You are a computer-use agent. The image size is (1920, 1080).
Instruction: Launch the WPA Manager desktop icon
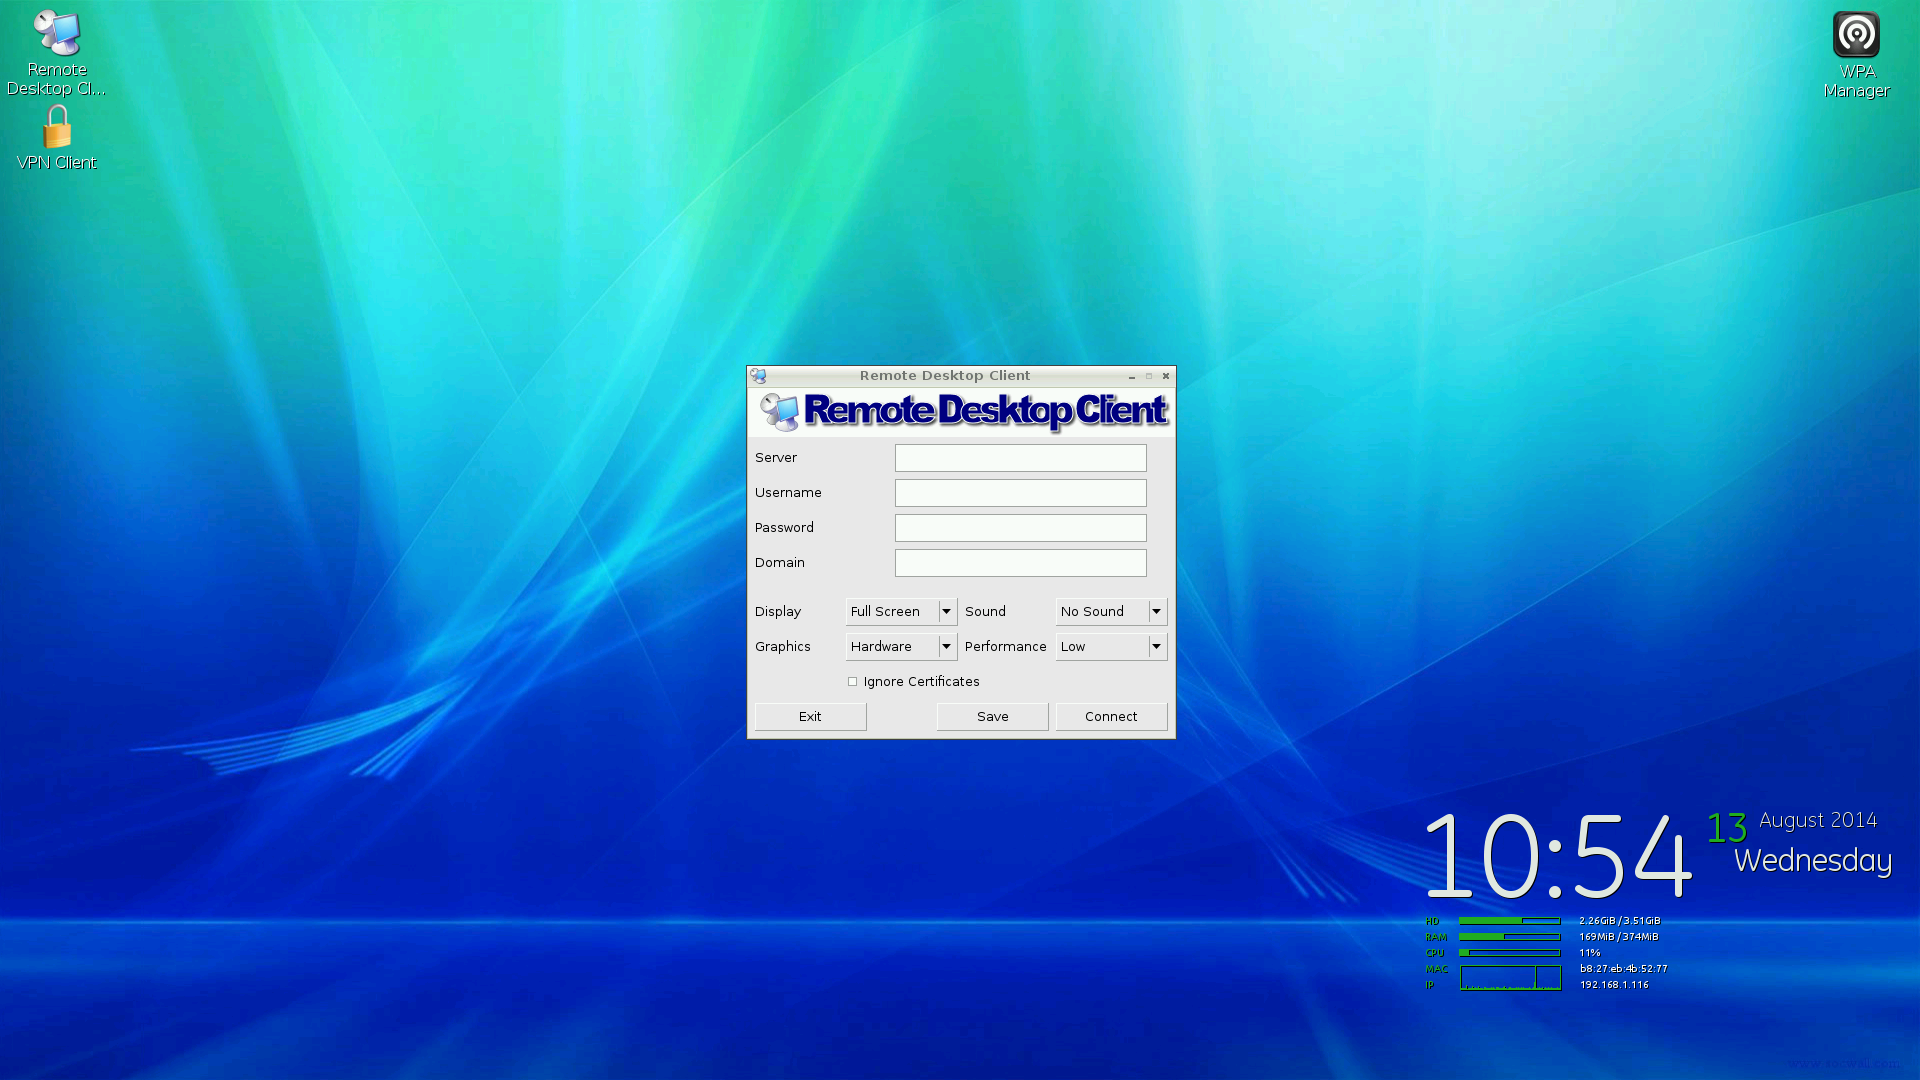tap(1856, 35)
